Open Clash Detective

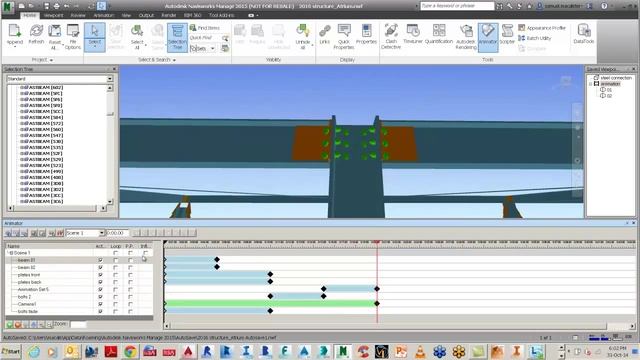(391, 37)
